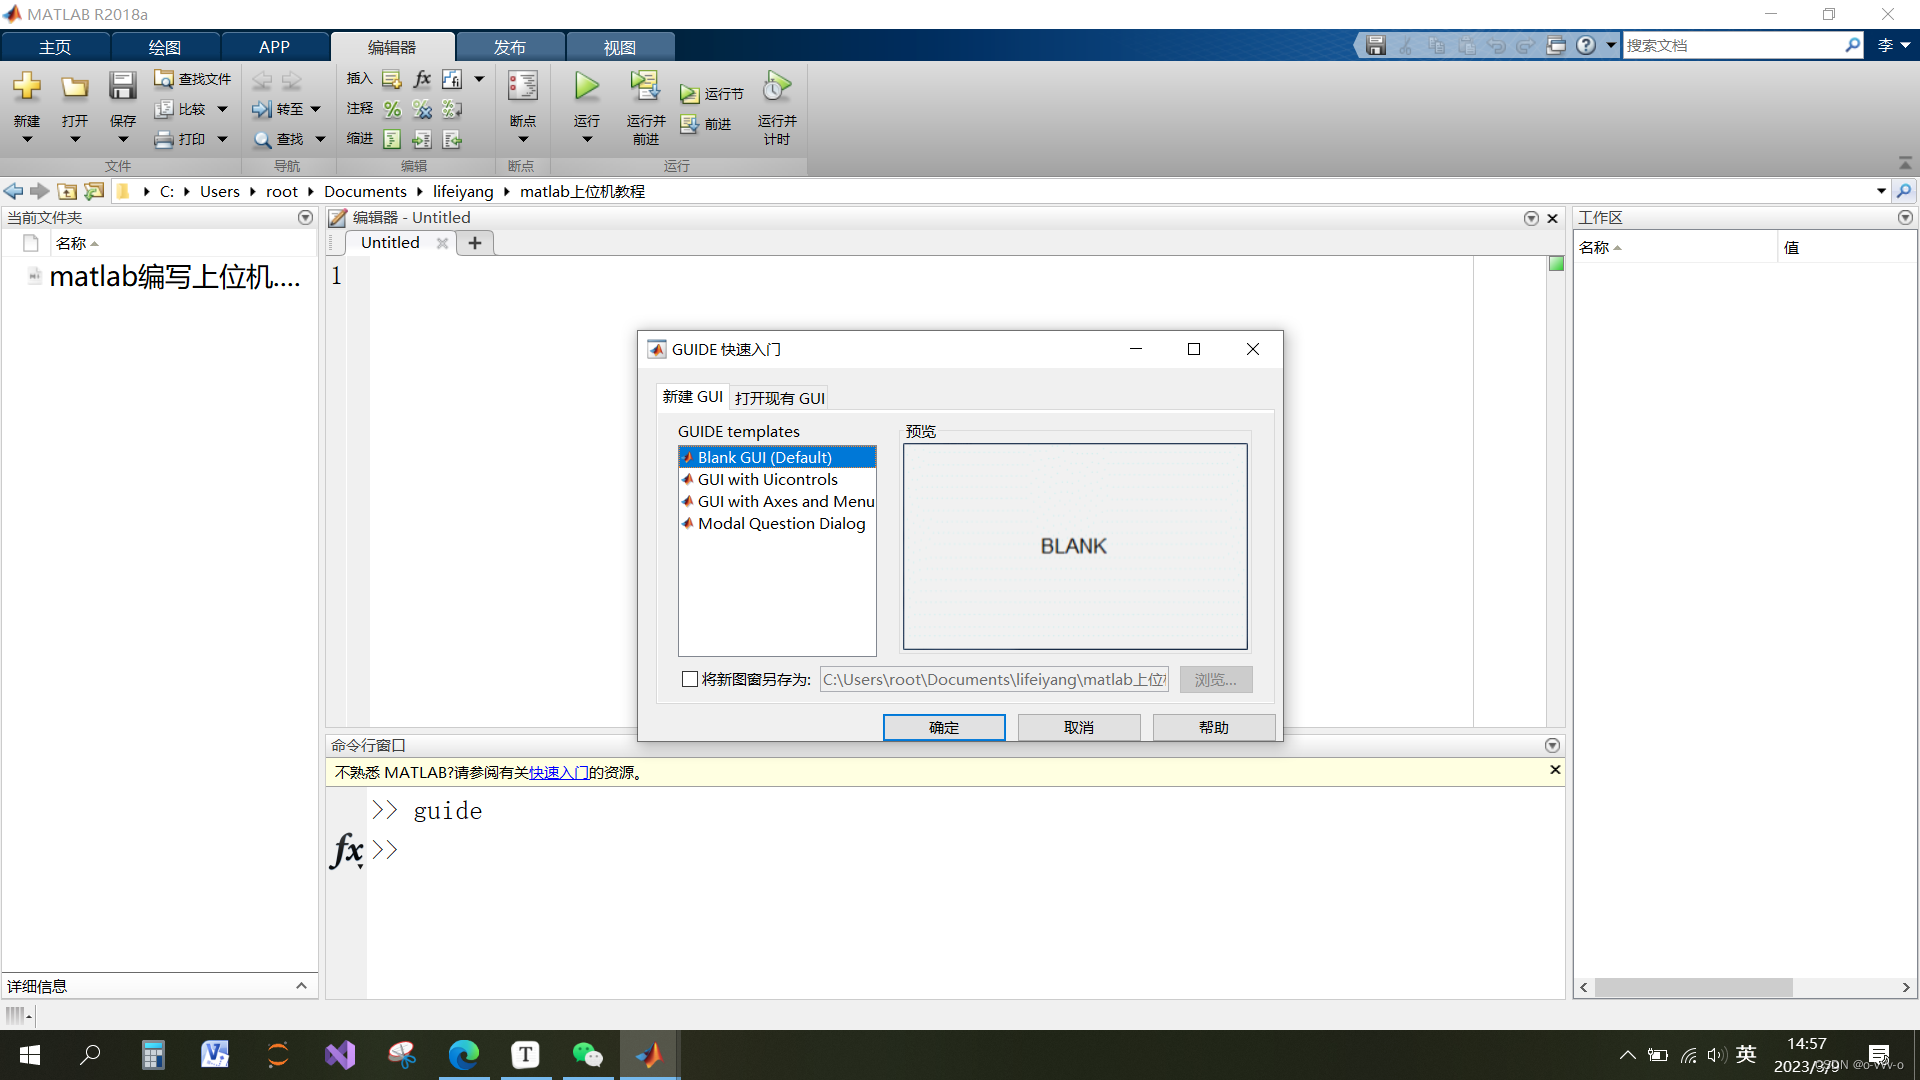
Task: Click the Run and Time (运行并计时) icon
Action: [x=776, y=87]
